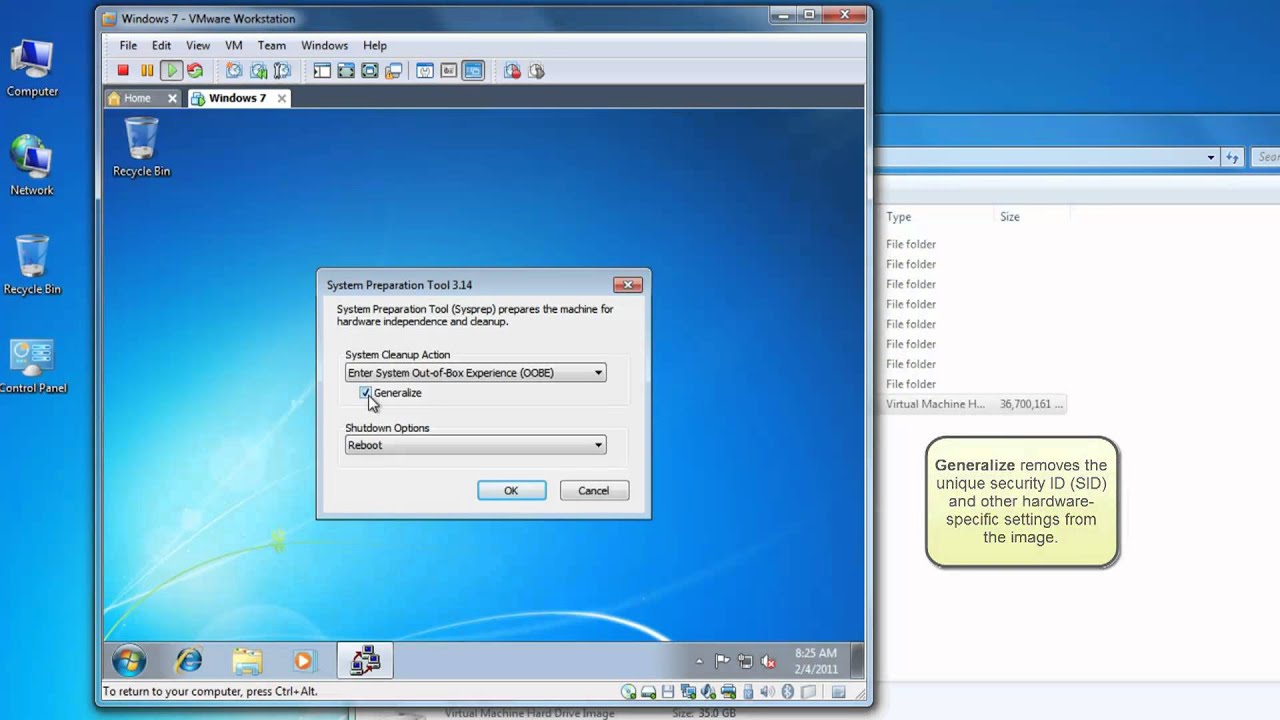Click the Appliance View toolbar icon

click(x=449, y=71)
